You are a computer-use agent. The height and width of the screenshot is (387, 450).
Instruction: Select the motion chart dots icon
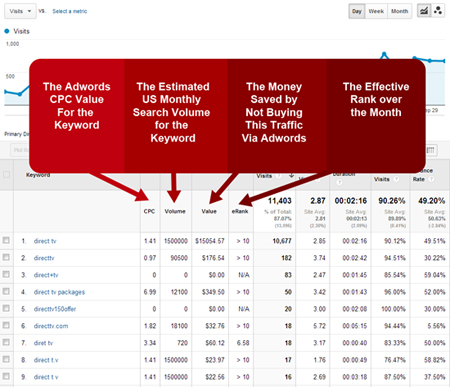click(x=438, y=11)
